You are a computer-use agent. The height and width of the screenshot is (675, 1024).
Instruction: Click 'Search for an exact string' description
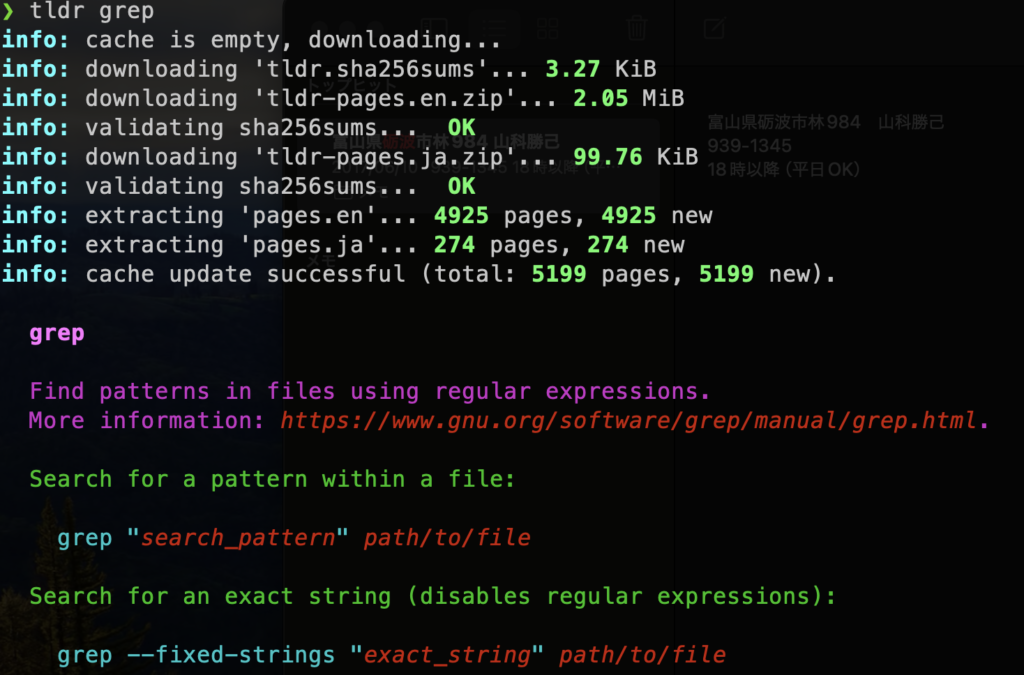(x=210, y=597)
